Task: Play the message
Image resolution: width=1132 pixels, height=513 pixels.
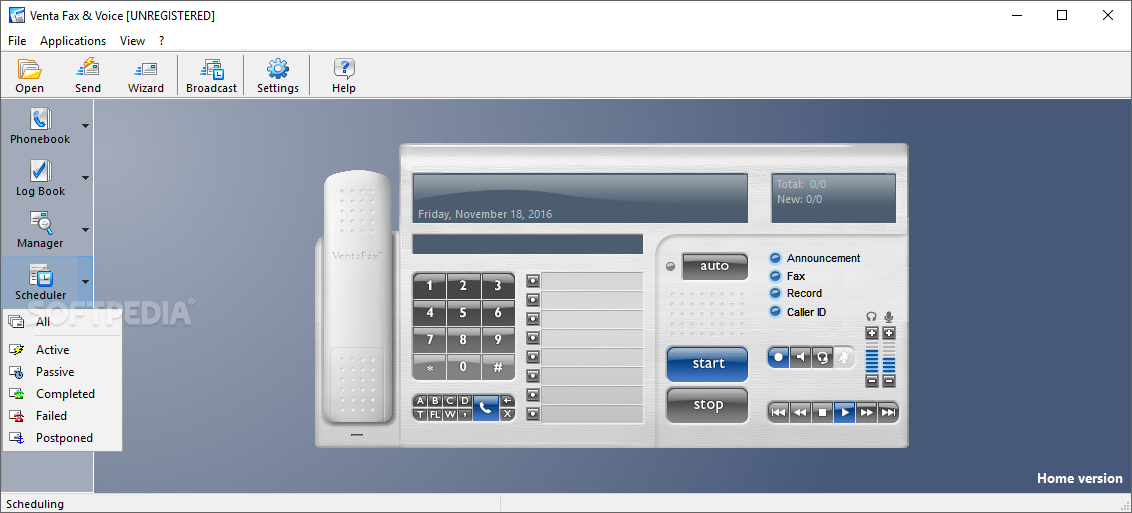Action: tap(845, 413)
